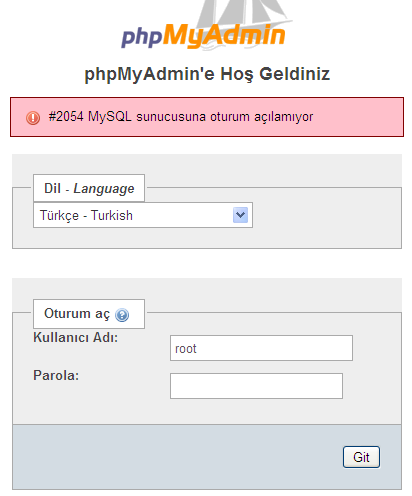Open the help icon beside Oturum aç
The image size is (412, 496).
122,315
